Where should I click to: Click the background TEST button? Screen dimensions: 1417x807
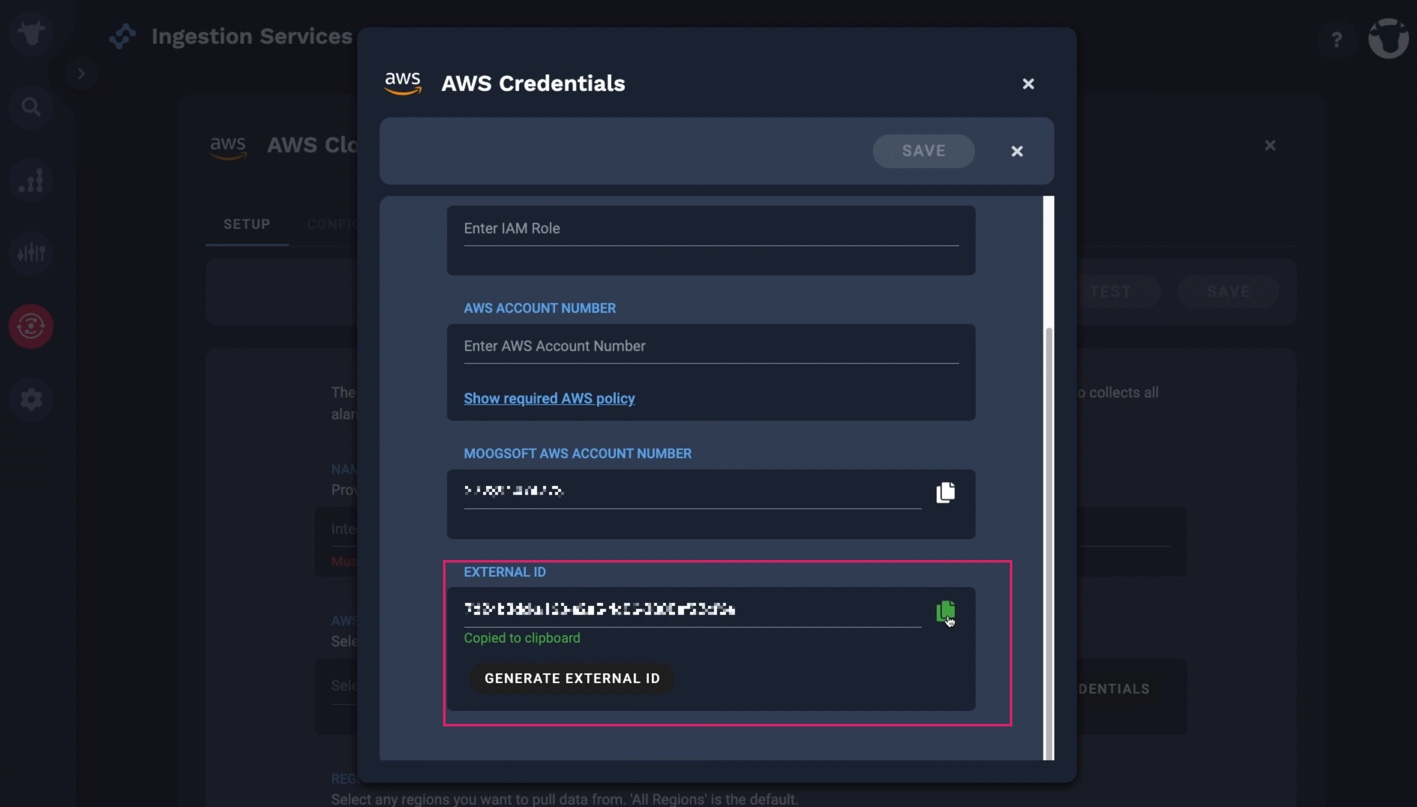point(1110,292)
